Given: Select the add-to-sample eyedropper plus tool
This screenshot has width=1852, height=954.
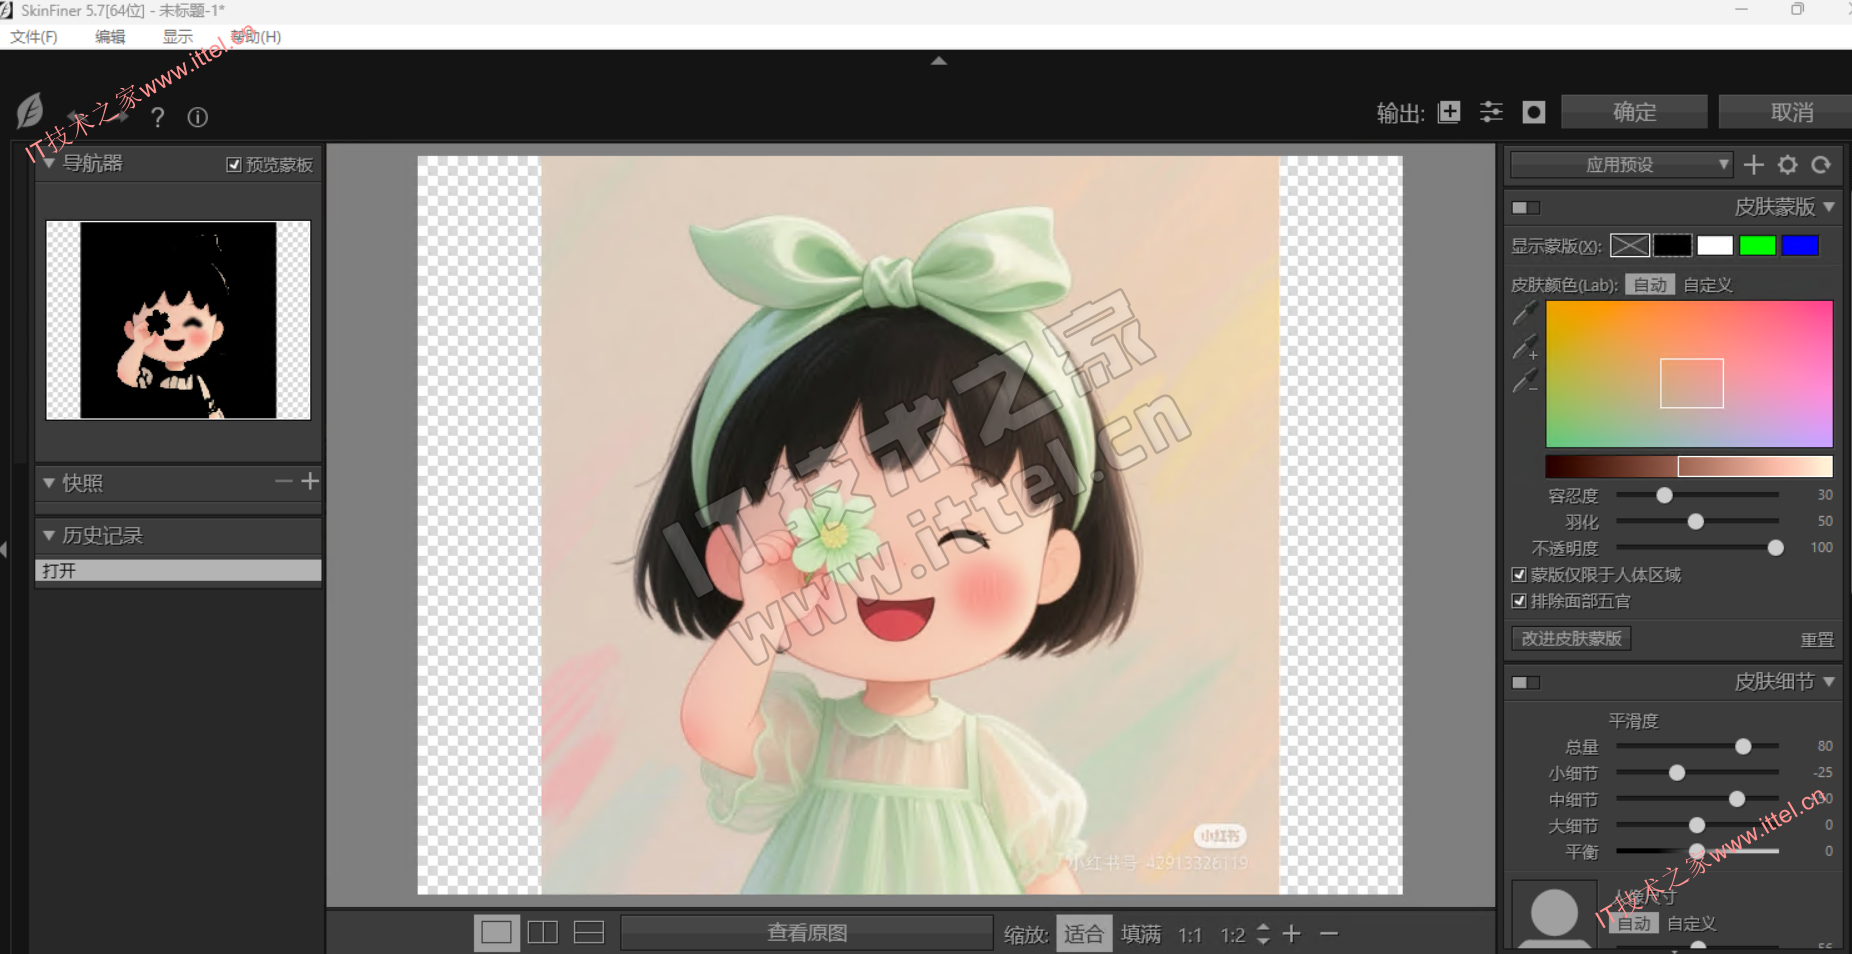Looking at the screenshot, I should click(1525, 348).
